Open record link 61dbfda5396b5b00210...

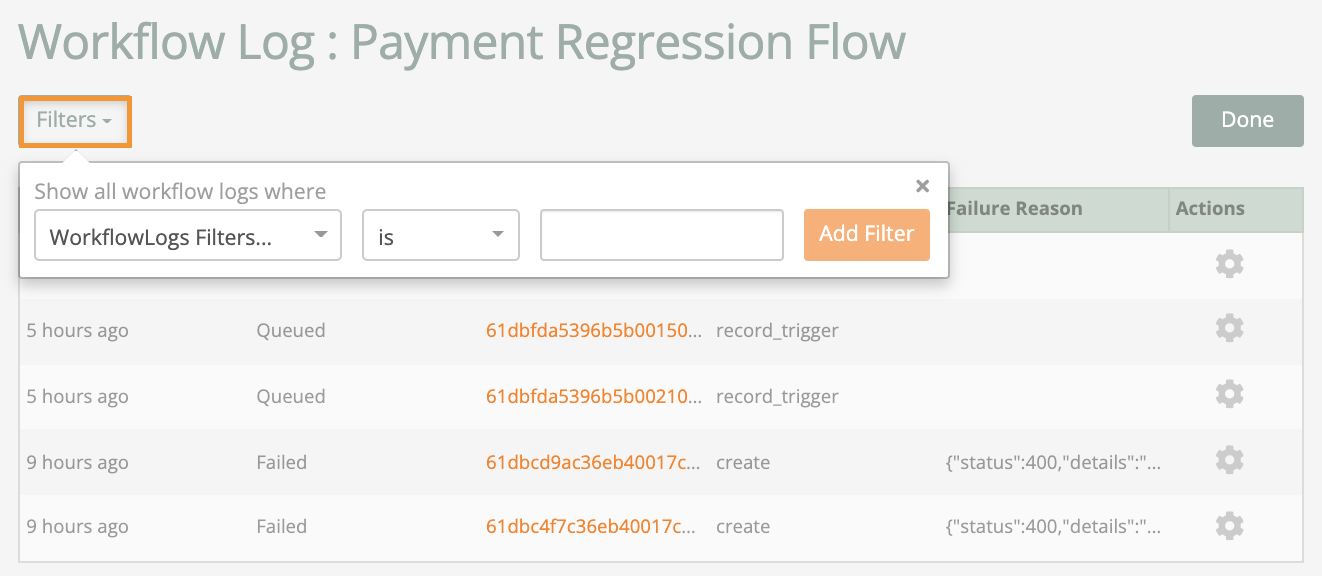(594, 396)
